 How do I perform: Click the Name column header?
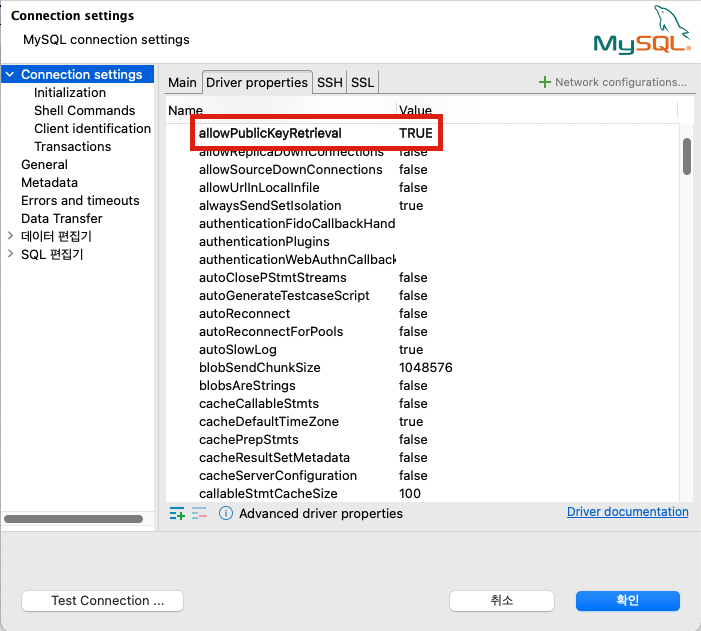coord(186,110)
